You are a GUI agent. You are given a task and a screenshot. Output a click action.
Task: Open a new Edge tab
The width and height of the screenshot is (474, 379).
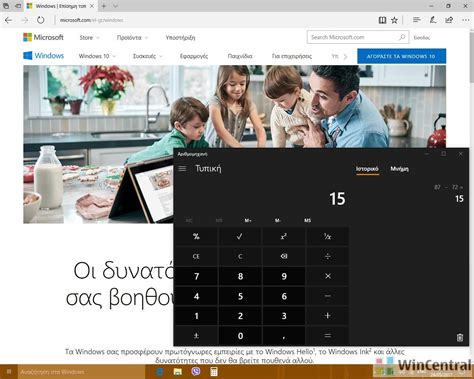(x=104, y=6)
